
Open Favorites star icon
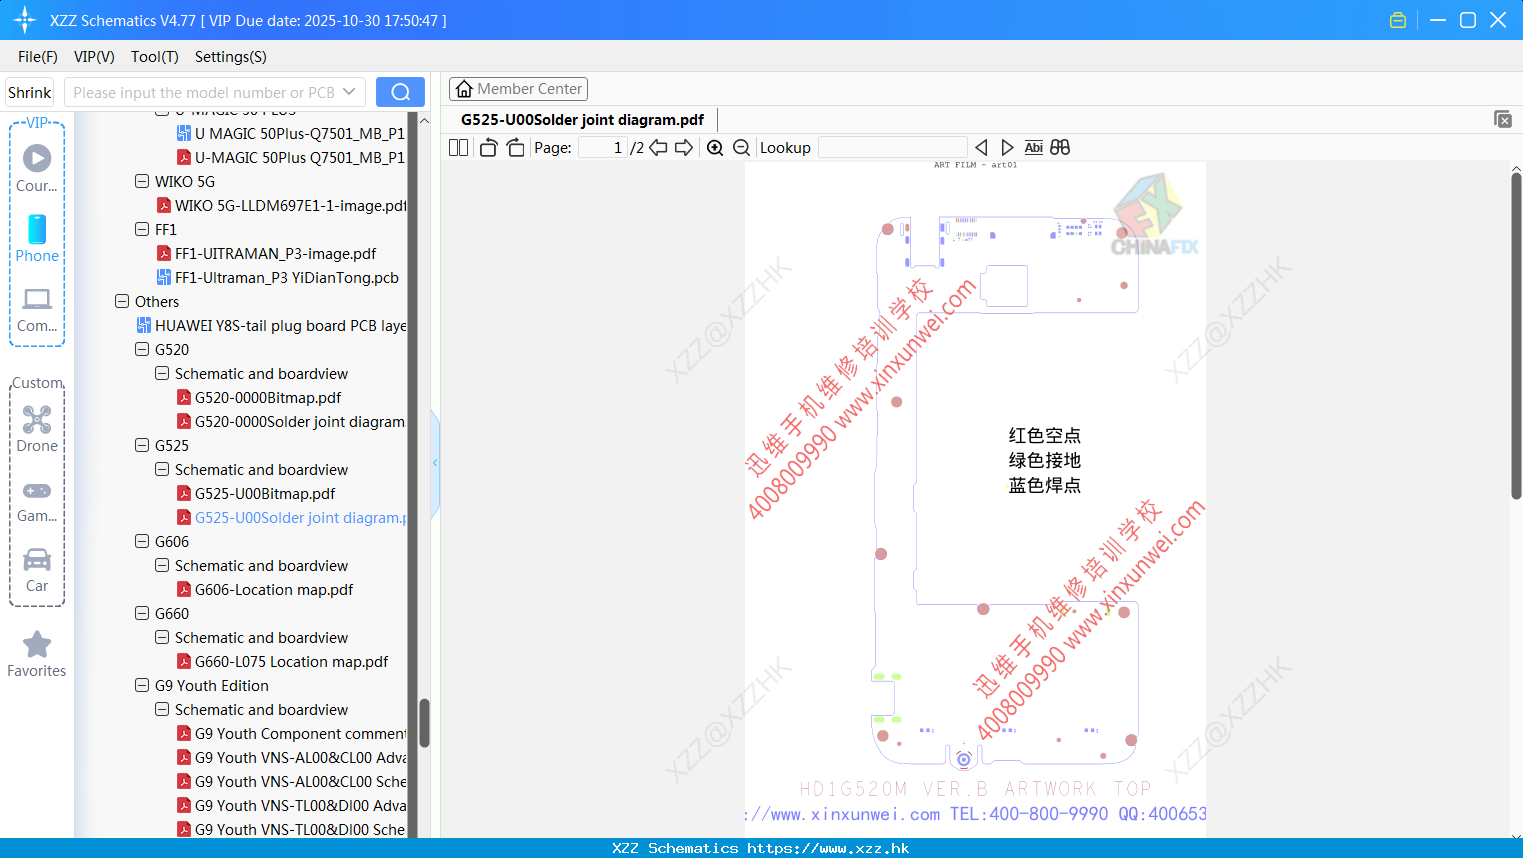[x=37, y=654]
